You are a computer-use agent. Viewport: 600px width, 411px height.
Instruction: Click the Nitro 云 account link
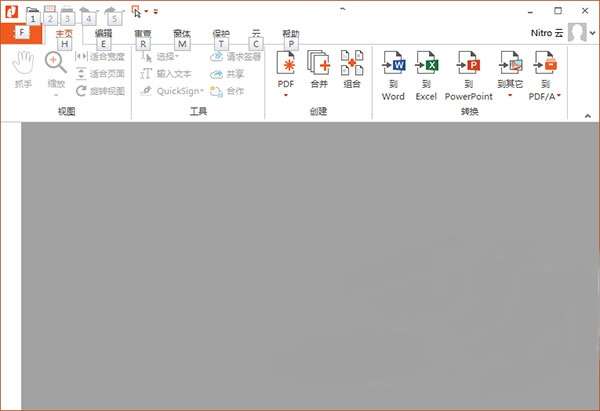(x=547, y=33)
